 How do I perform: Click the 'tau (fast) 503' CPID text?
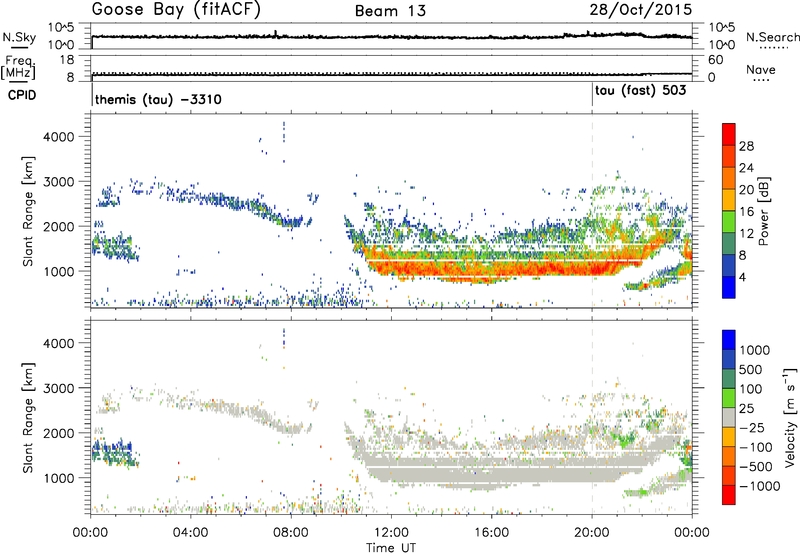click(x=641, y=91)
